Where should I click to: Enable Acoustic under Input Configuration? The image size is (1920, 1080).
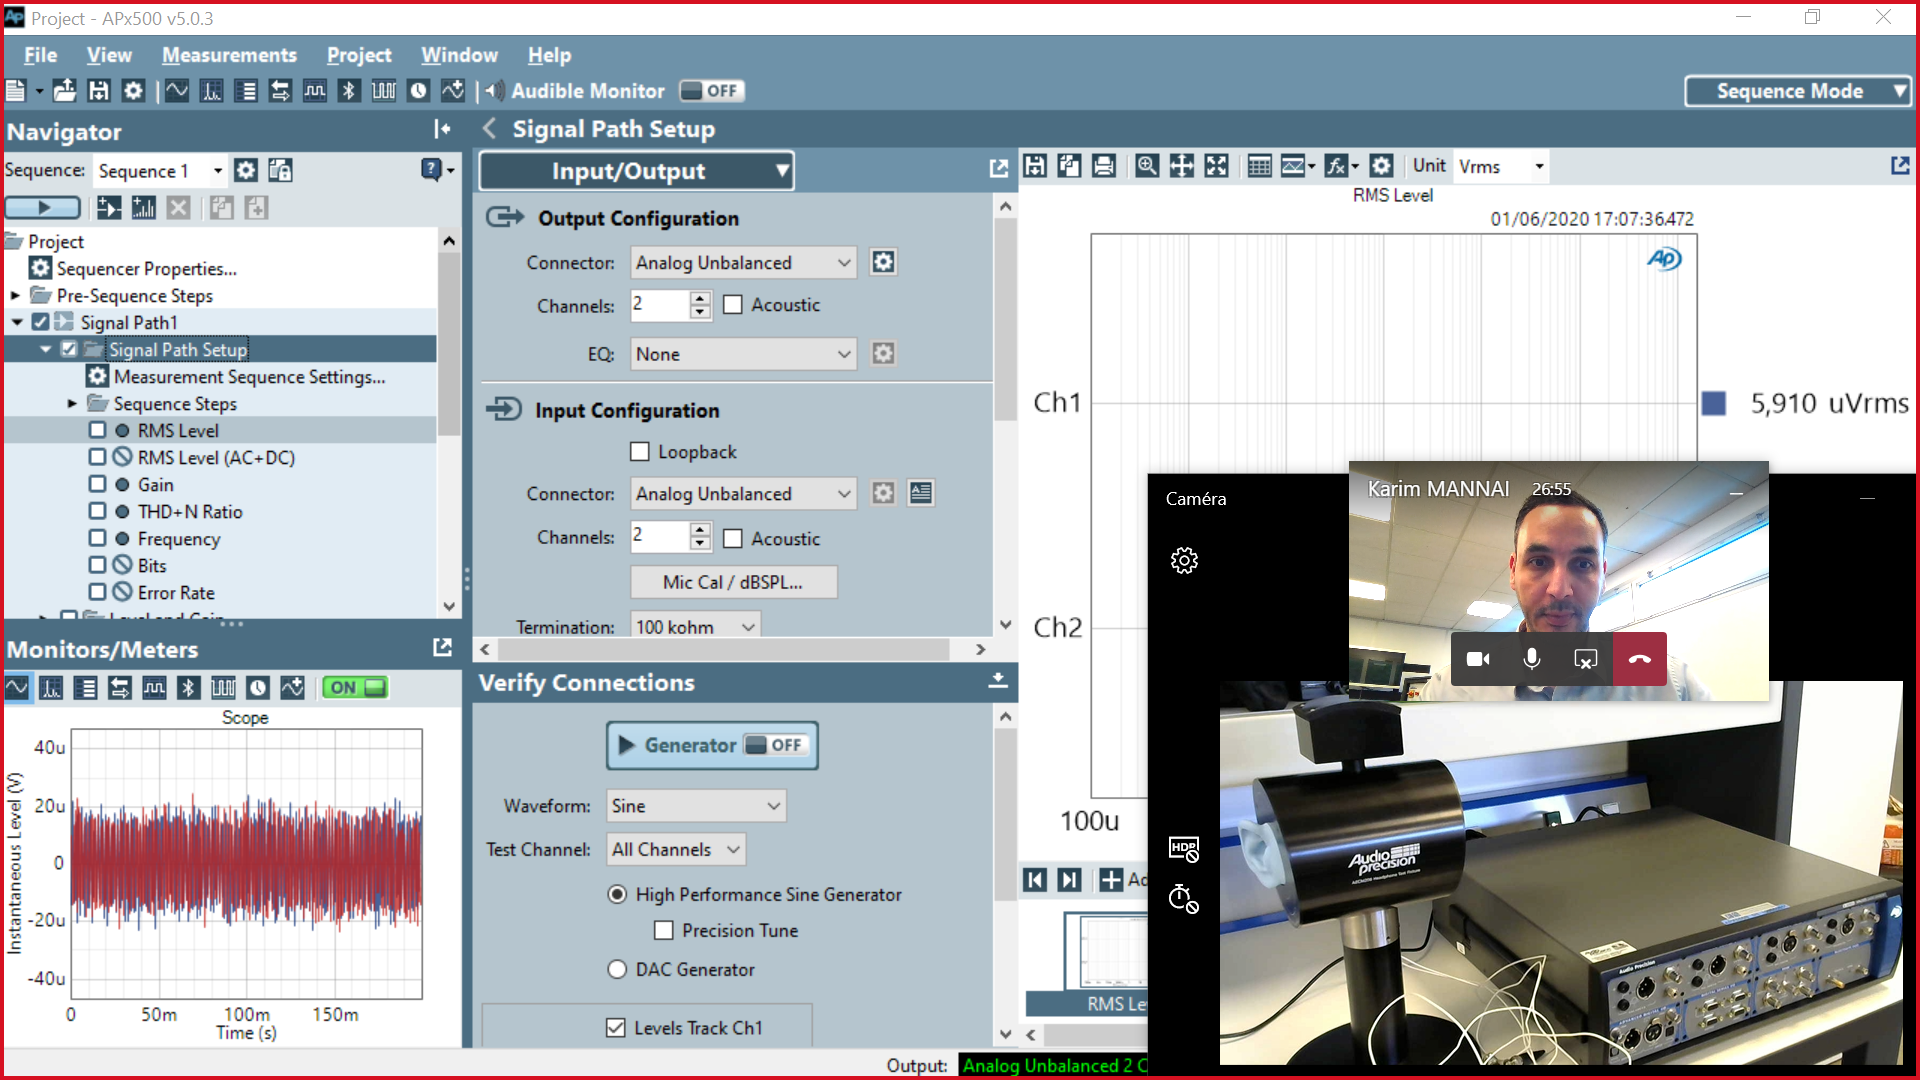point(733,539)
